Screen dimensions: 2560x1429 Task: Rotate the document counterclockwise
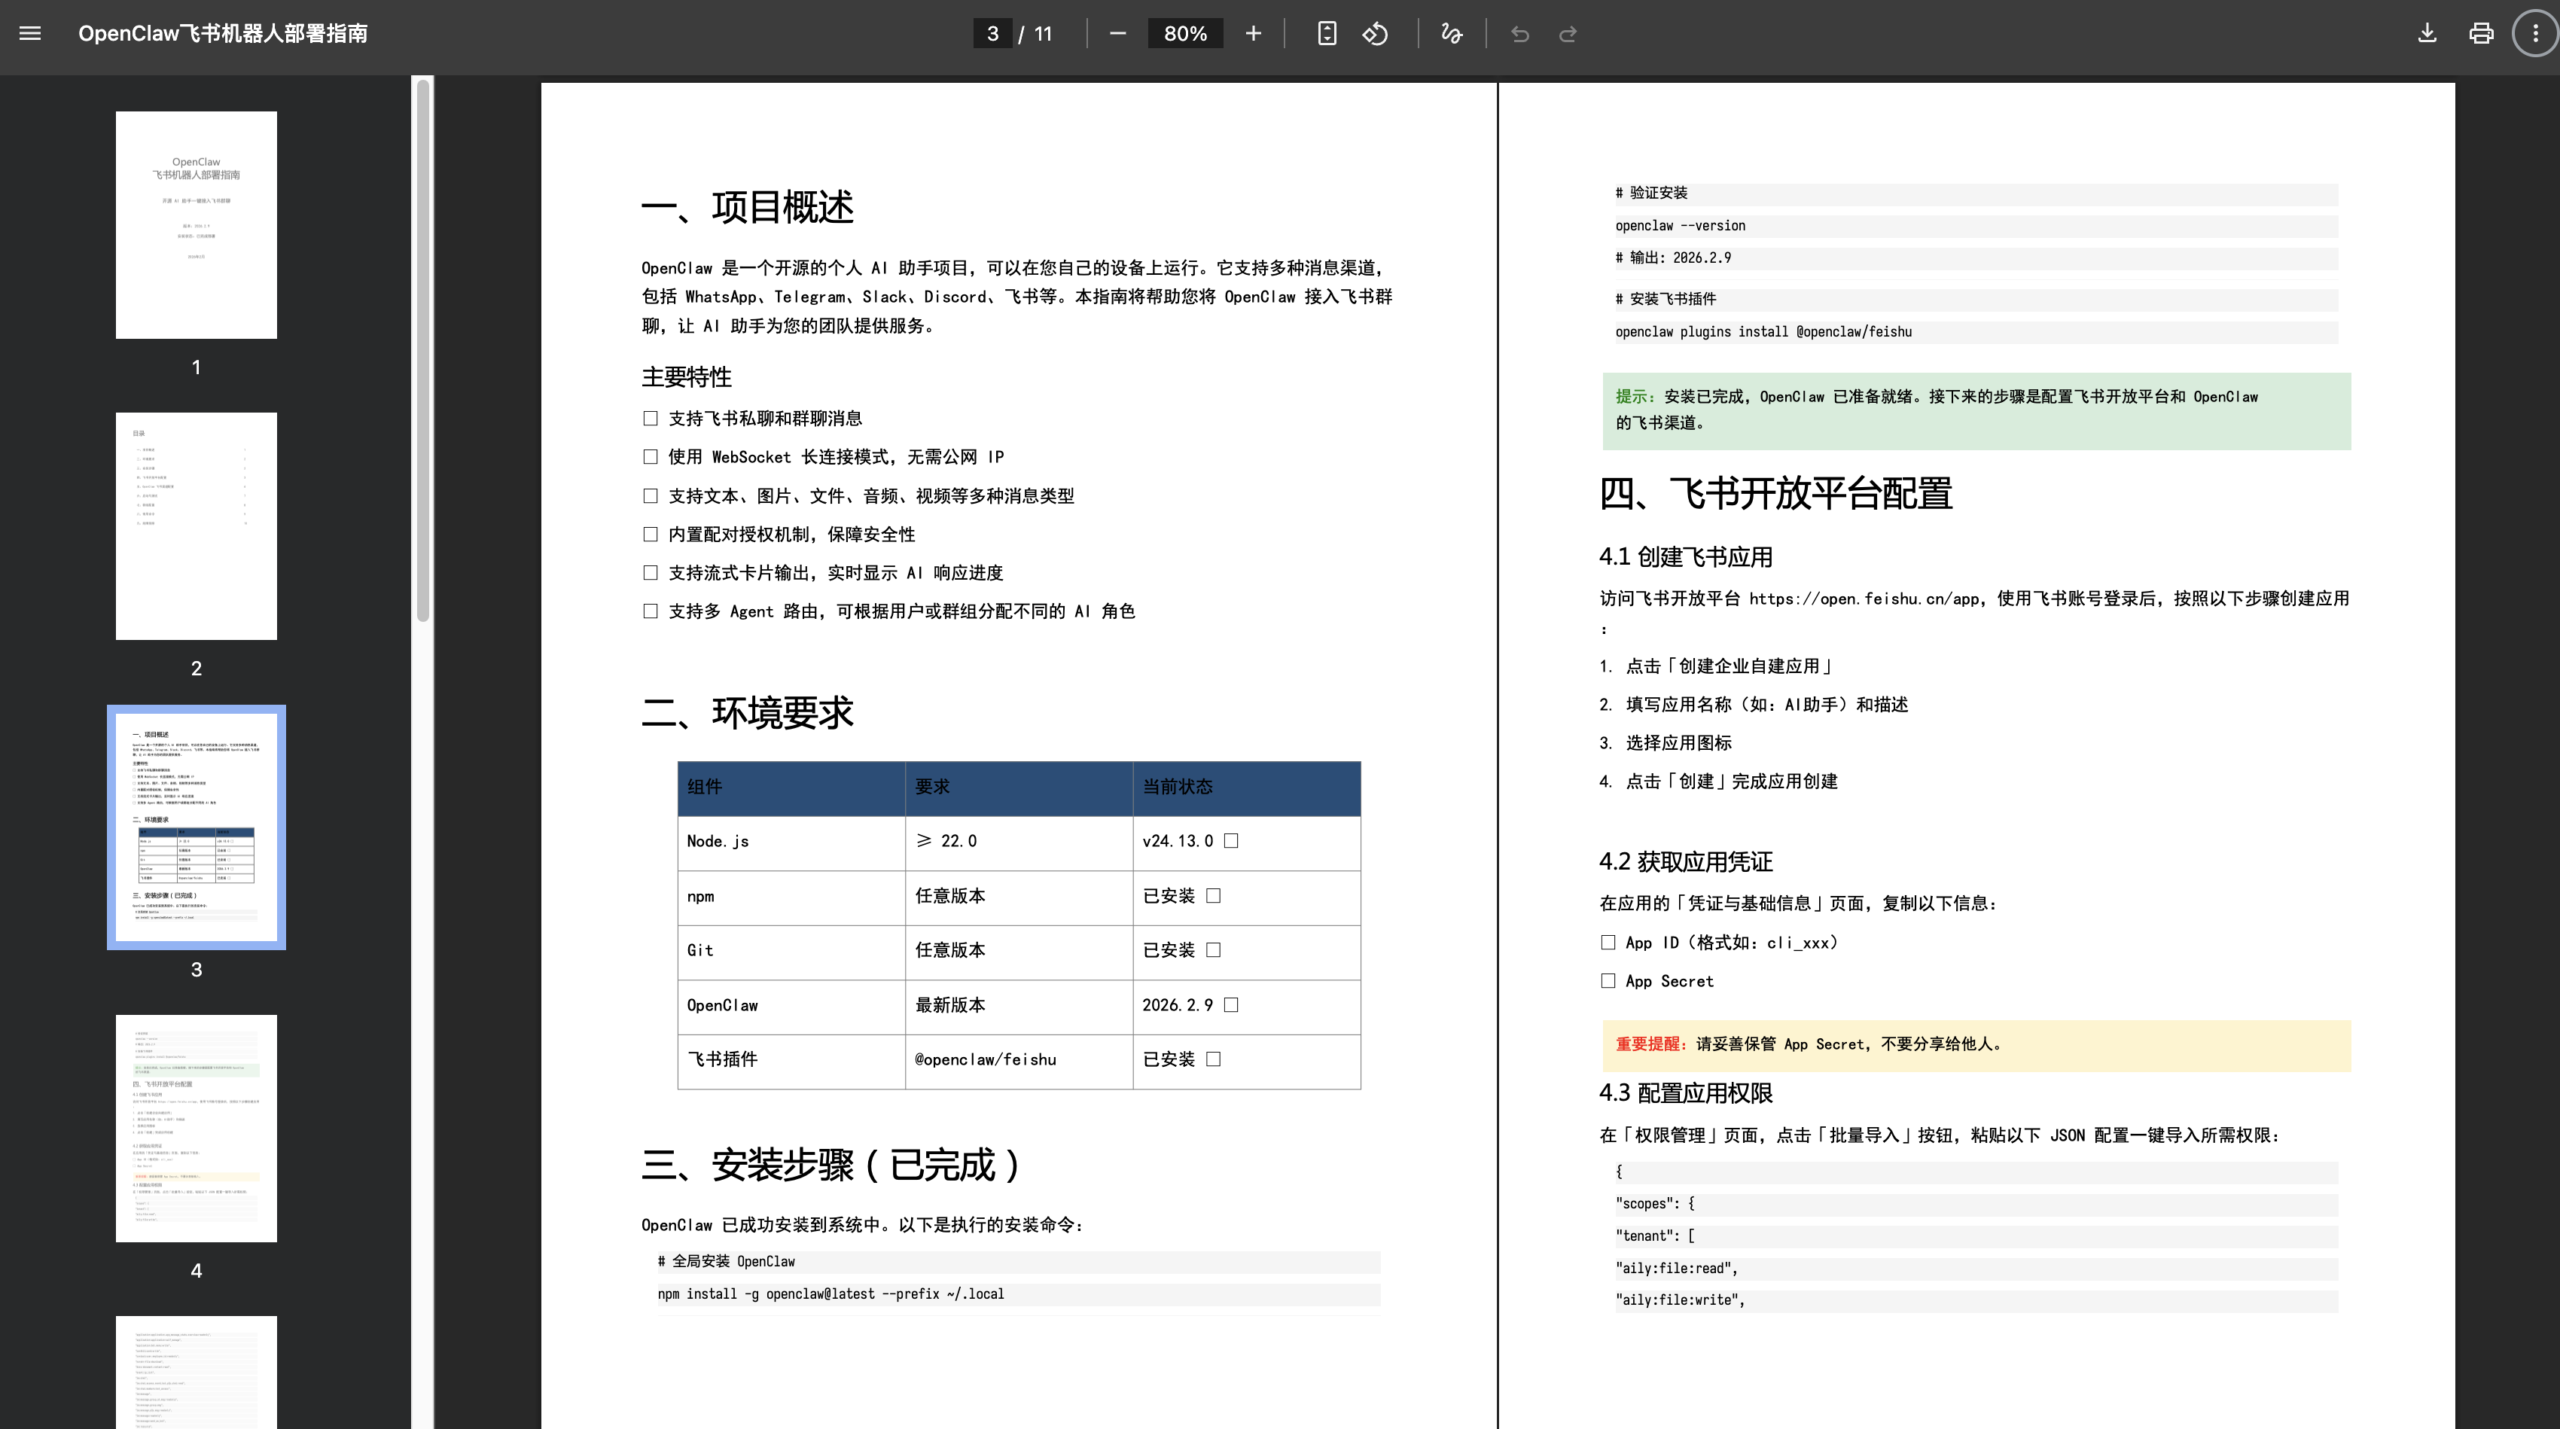tap(1376, 33)
